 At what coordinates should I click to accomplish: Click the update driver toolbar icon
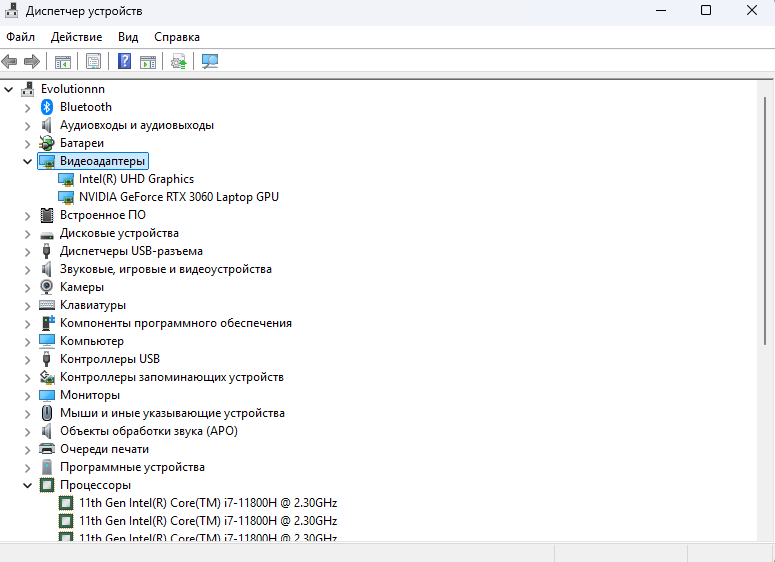(x=179, y=61)
